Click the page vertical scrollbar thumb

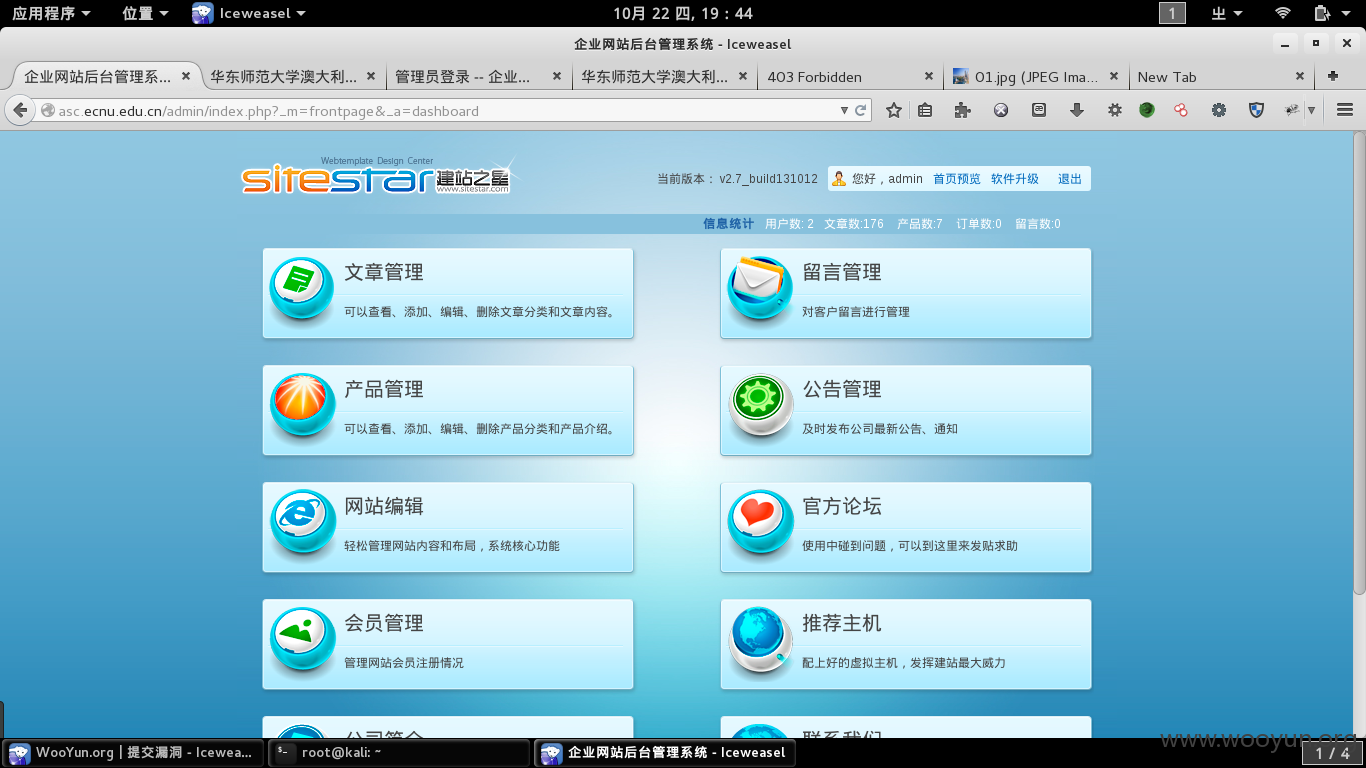(x=1359, y=362)
